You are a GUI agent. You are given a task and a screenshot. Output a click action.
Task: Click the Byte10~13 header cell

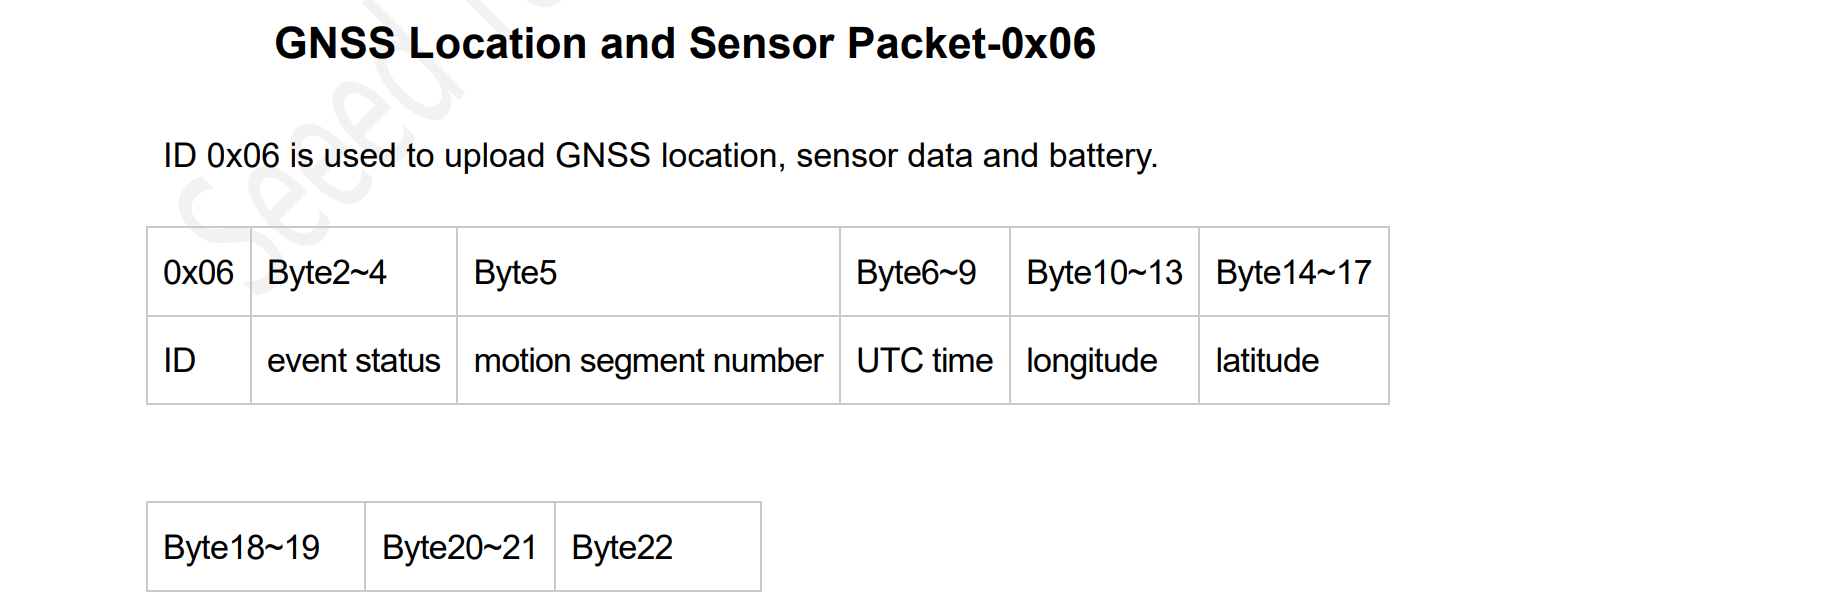click(1104, 272)
